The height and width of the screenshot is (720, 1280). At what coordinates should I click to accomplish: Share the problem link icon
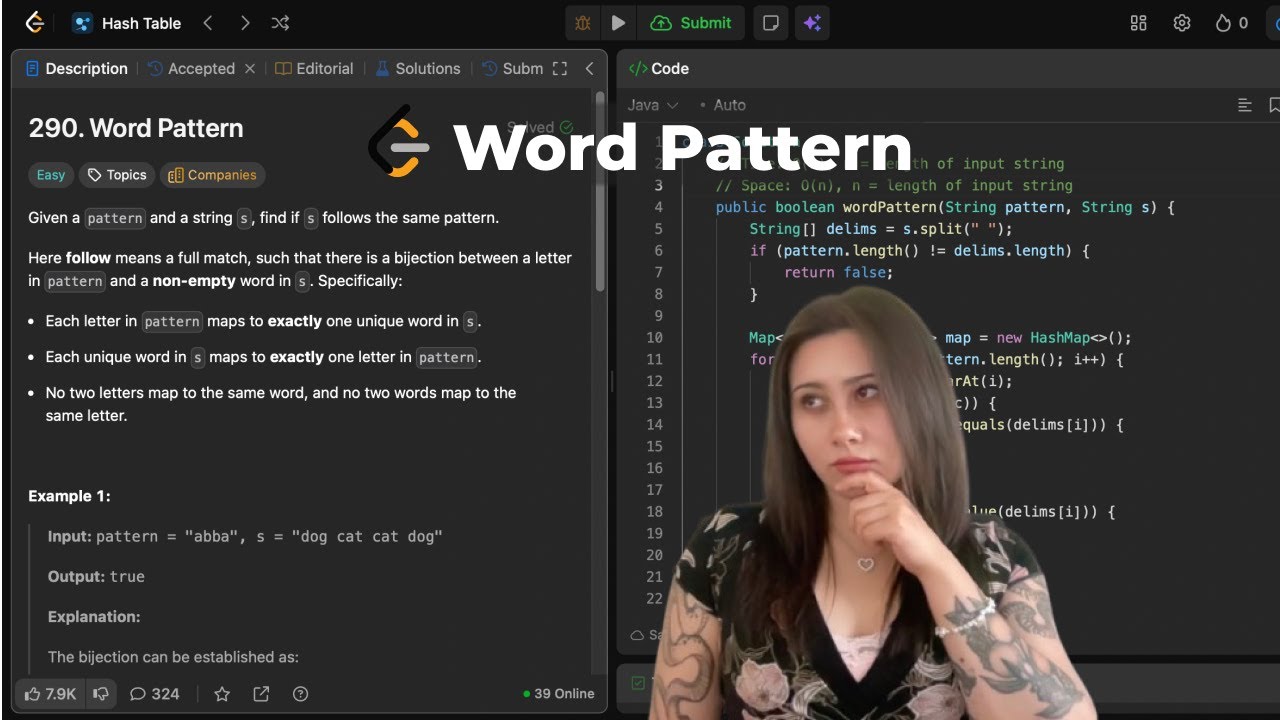click(261, 694)
